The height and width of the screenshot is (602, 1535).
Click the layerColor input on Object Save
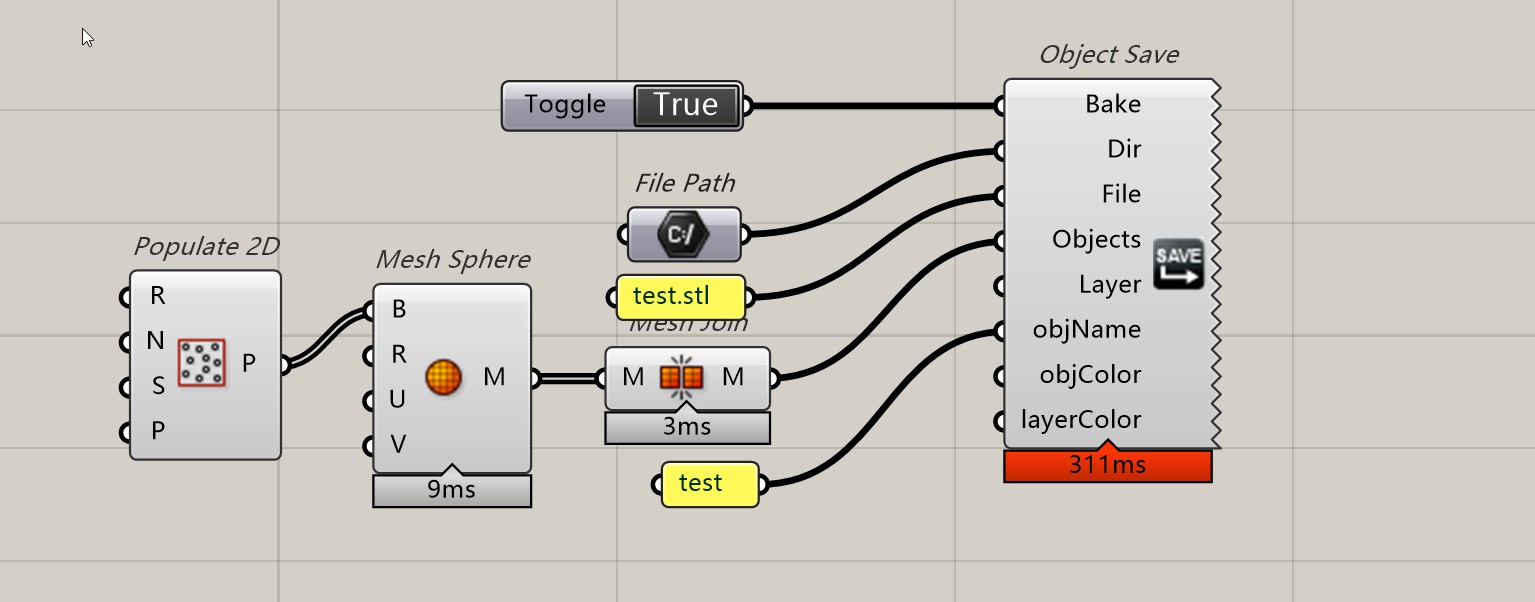click(x=1081, y=419)
